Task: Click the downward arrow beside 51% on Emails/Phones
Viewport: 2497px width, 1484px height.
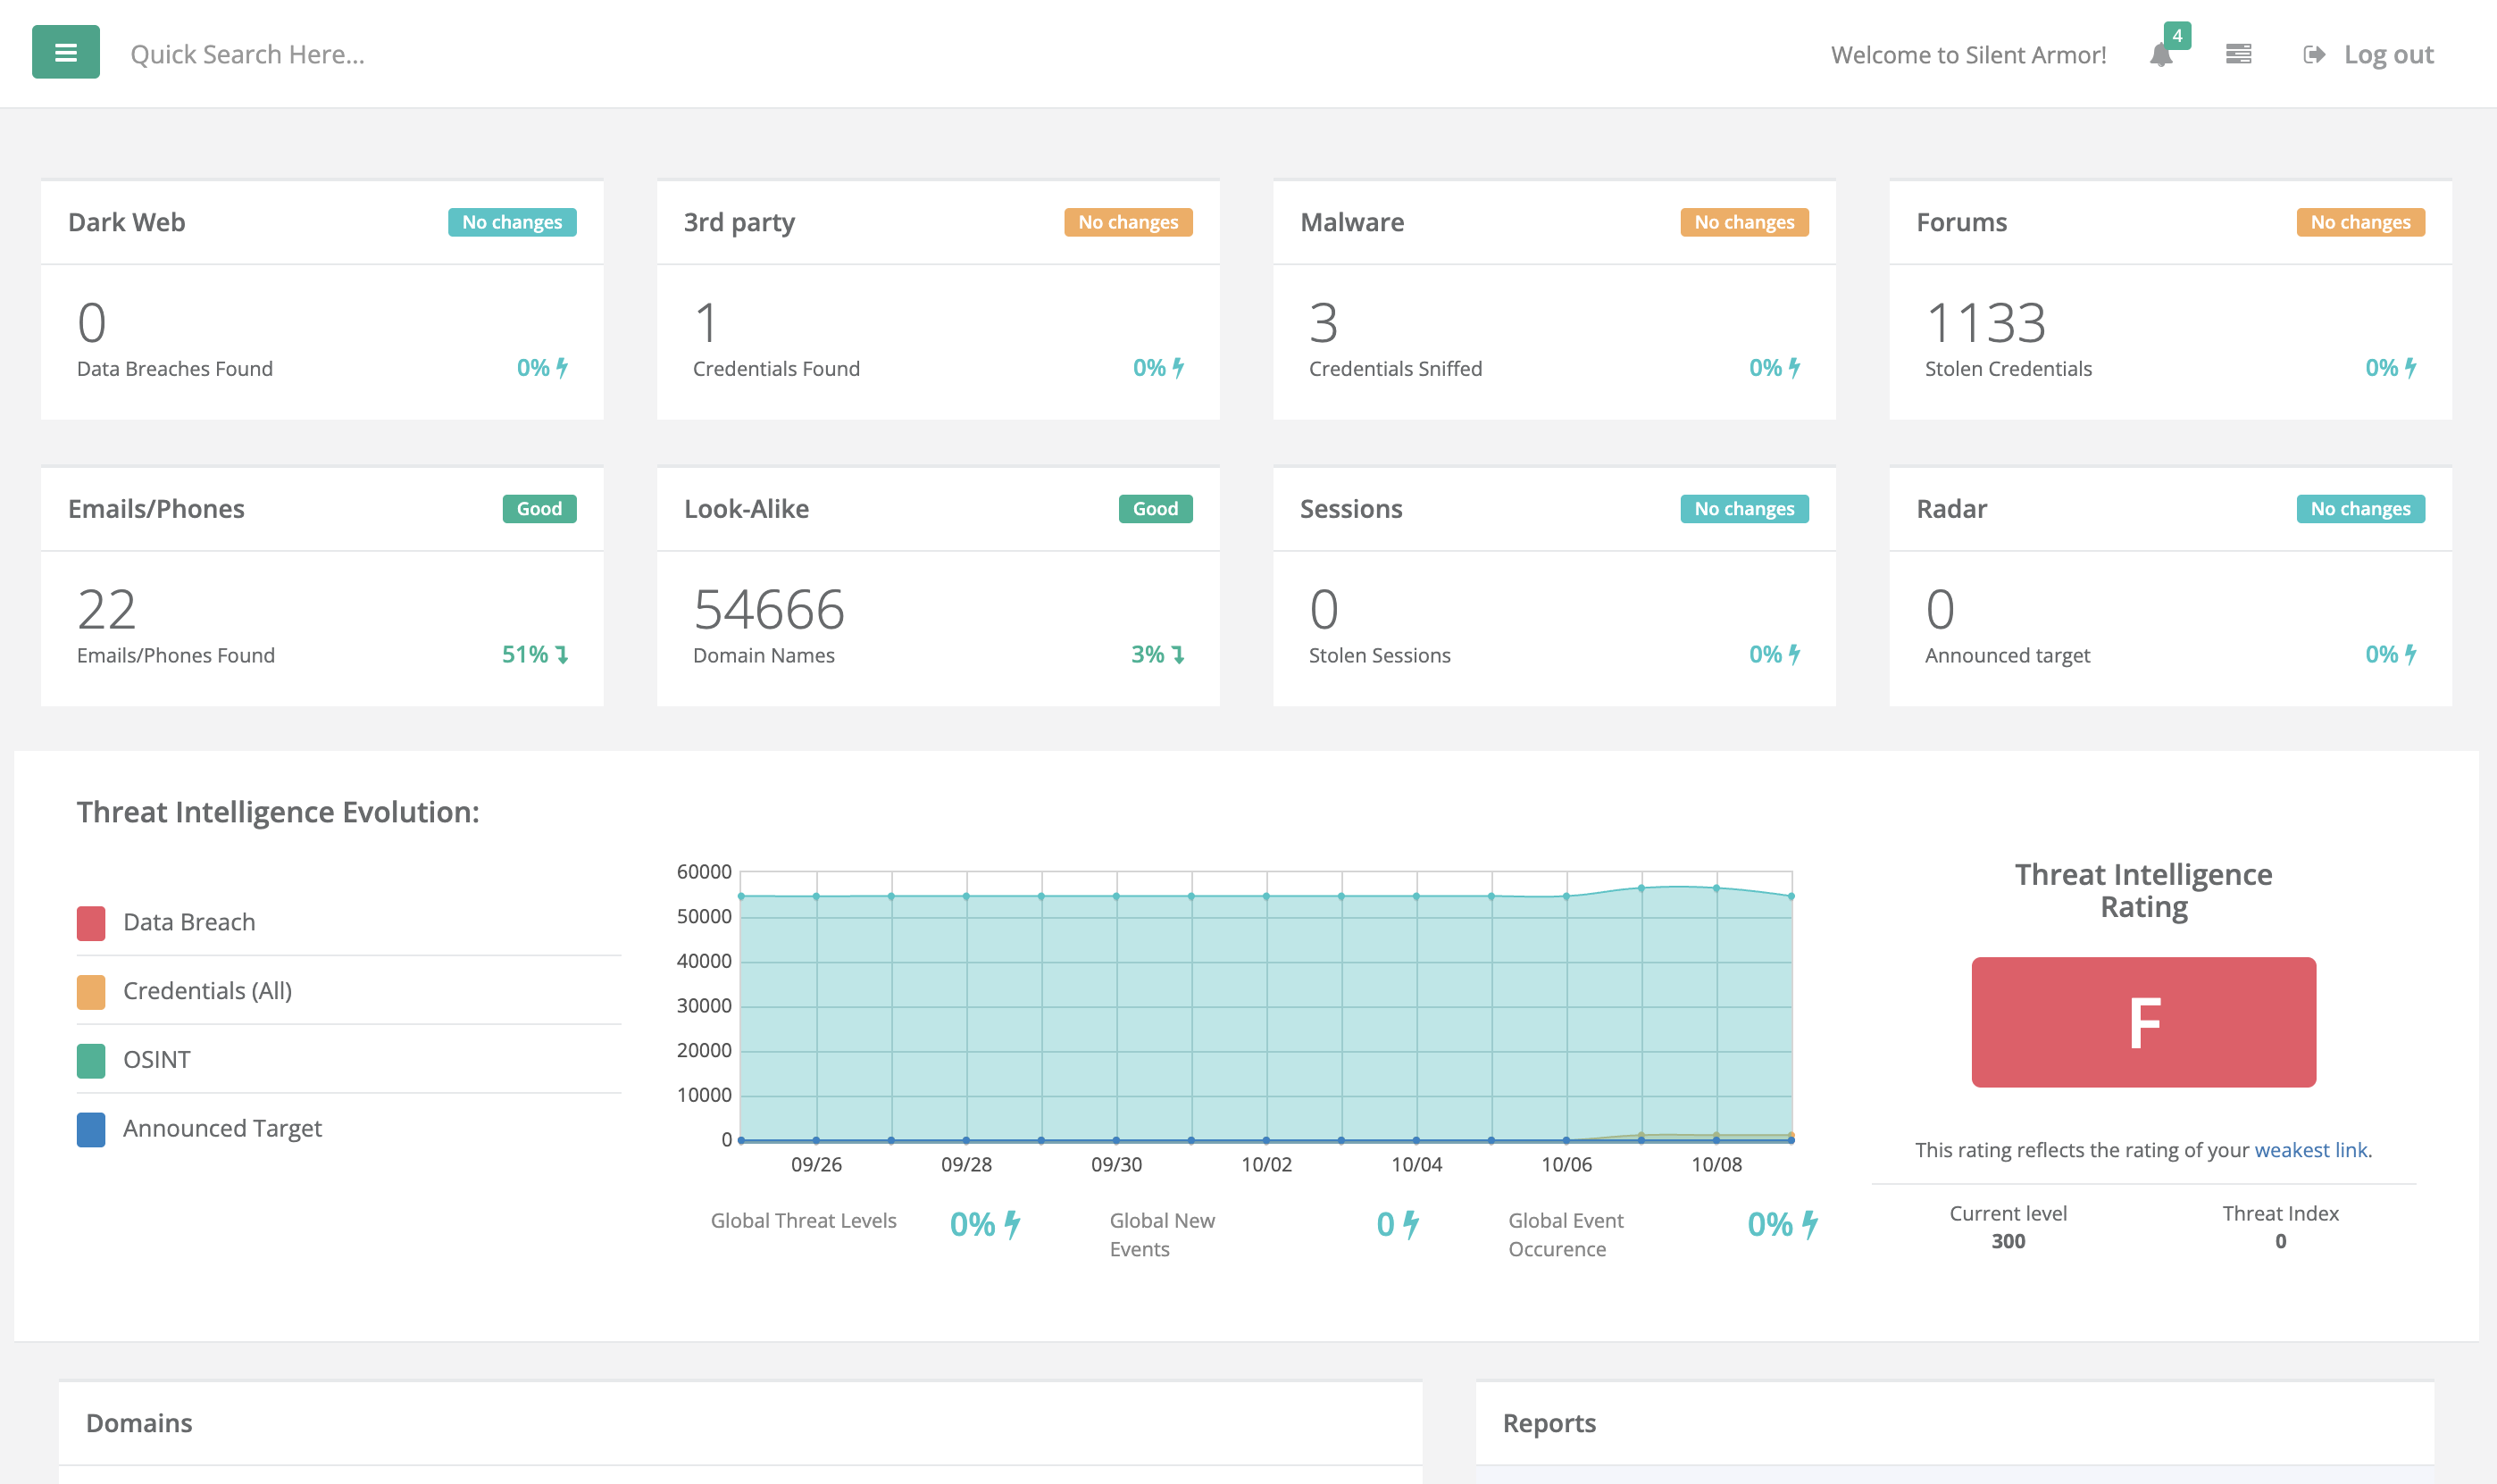Action: click(562, 655)
